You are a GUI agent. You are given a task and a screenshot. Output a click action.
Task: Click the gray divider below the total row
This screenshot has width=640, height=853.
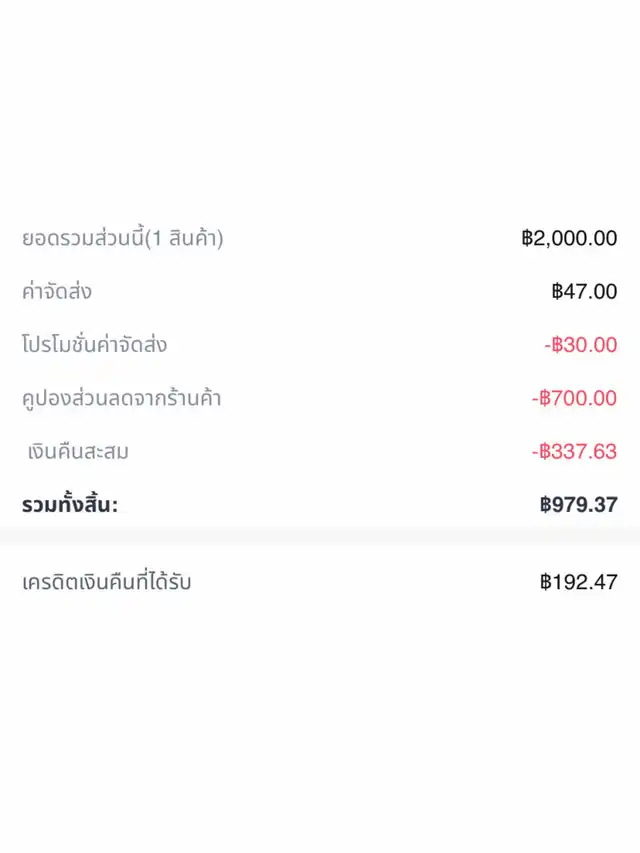coord(320,536)
